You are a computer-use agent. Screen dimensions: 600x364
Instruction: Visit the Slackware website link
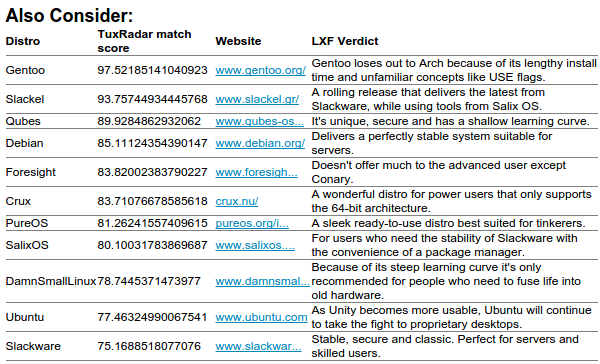(258, 346)
